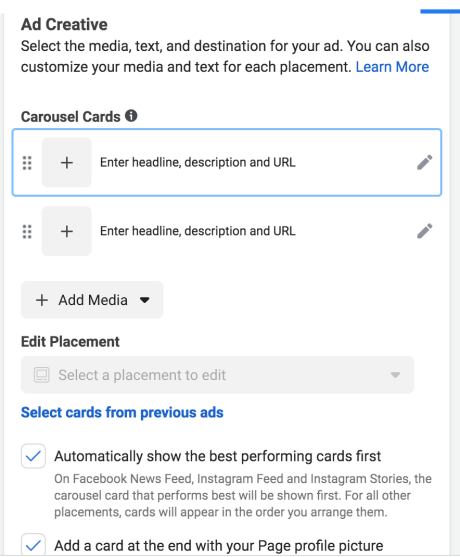Click the second card's drag handle
The height and width of the screenshot is (557, 460).
click(x=27, y=231)
